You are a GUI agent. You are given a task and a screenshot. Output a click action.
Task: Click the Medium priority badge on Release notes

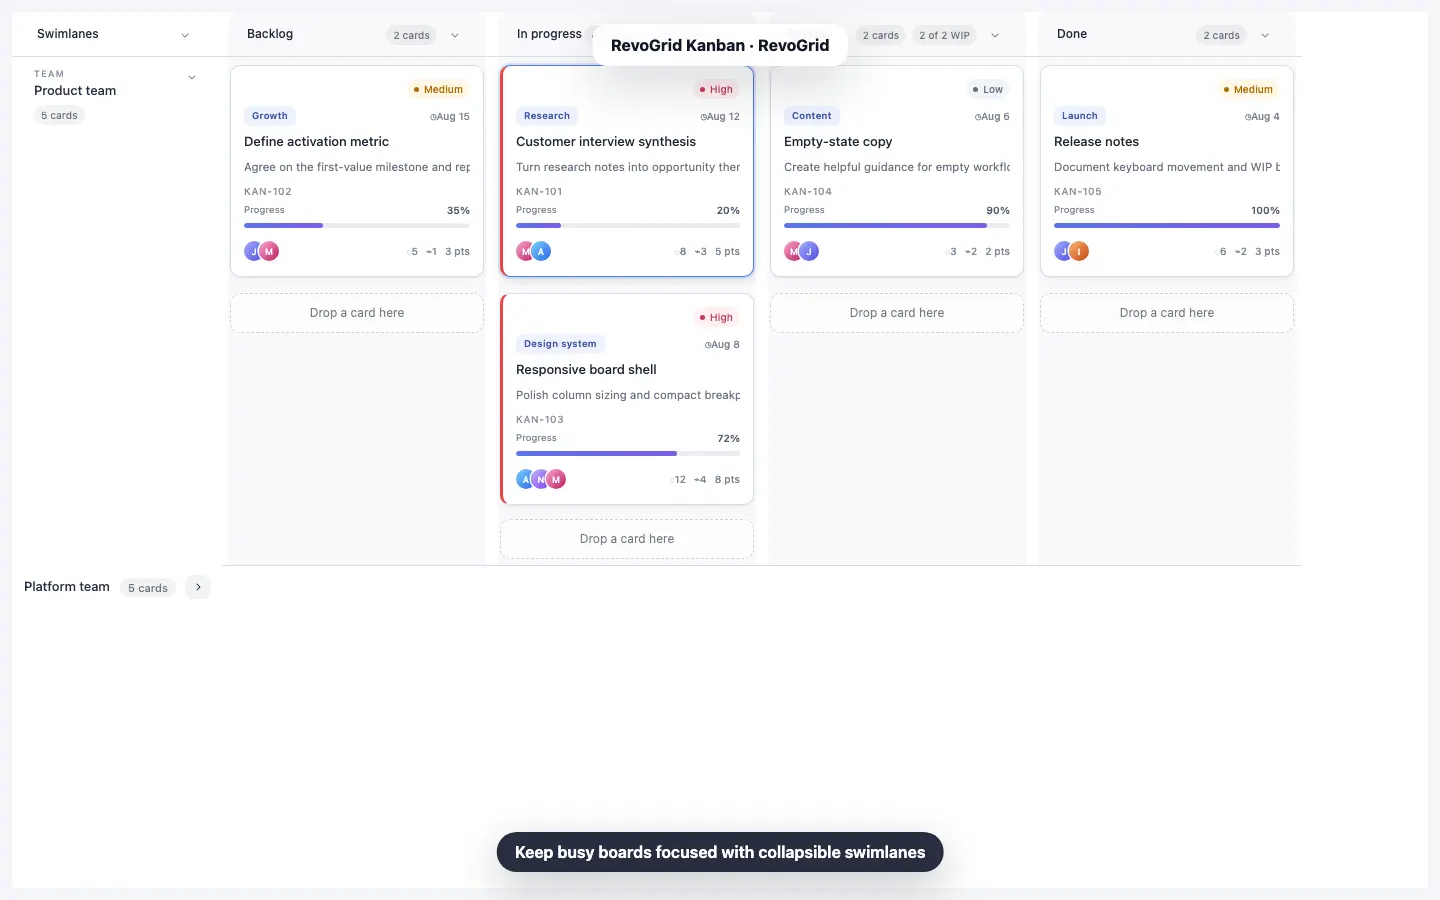tap(1248, 90)
